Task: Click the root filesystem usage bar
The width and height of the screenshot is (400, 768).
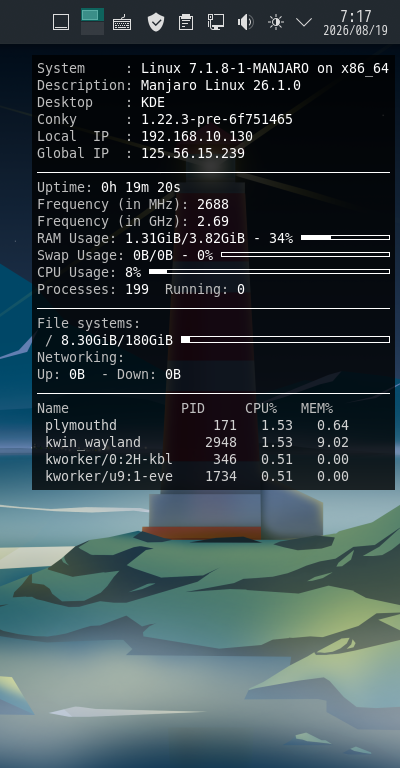Action: [x=285, y=339]
